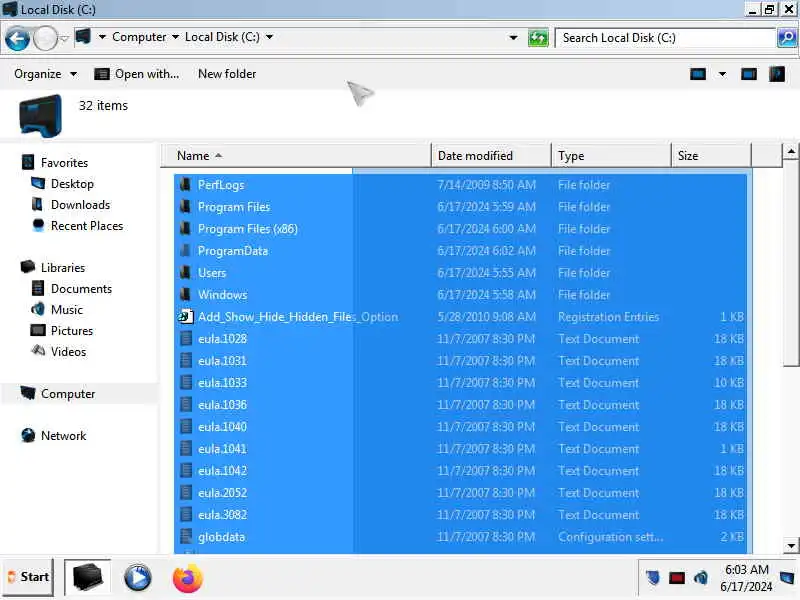Click the Favorites group header

pos(64,163)
